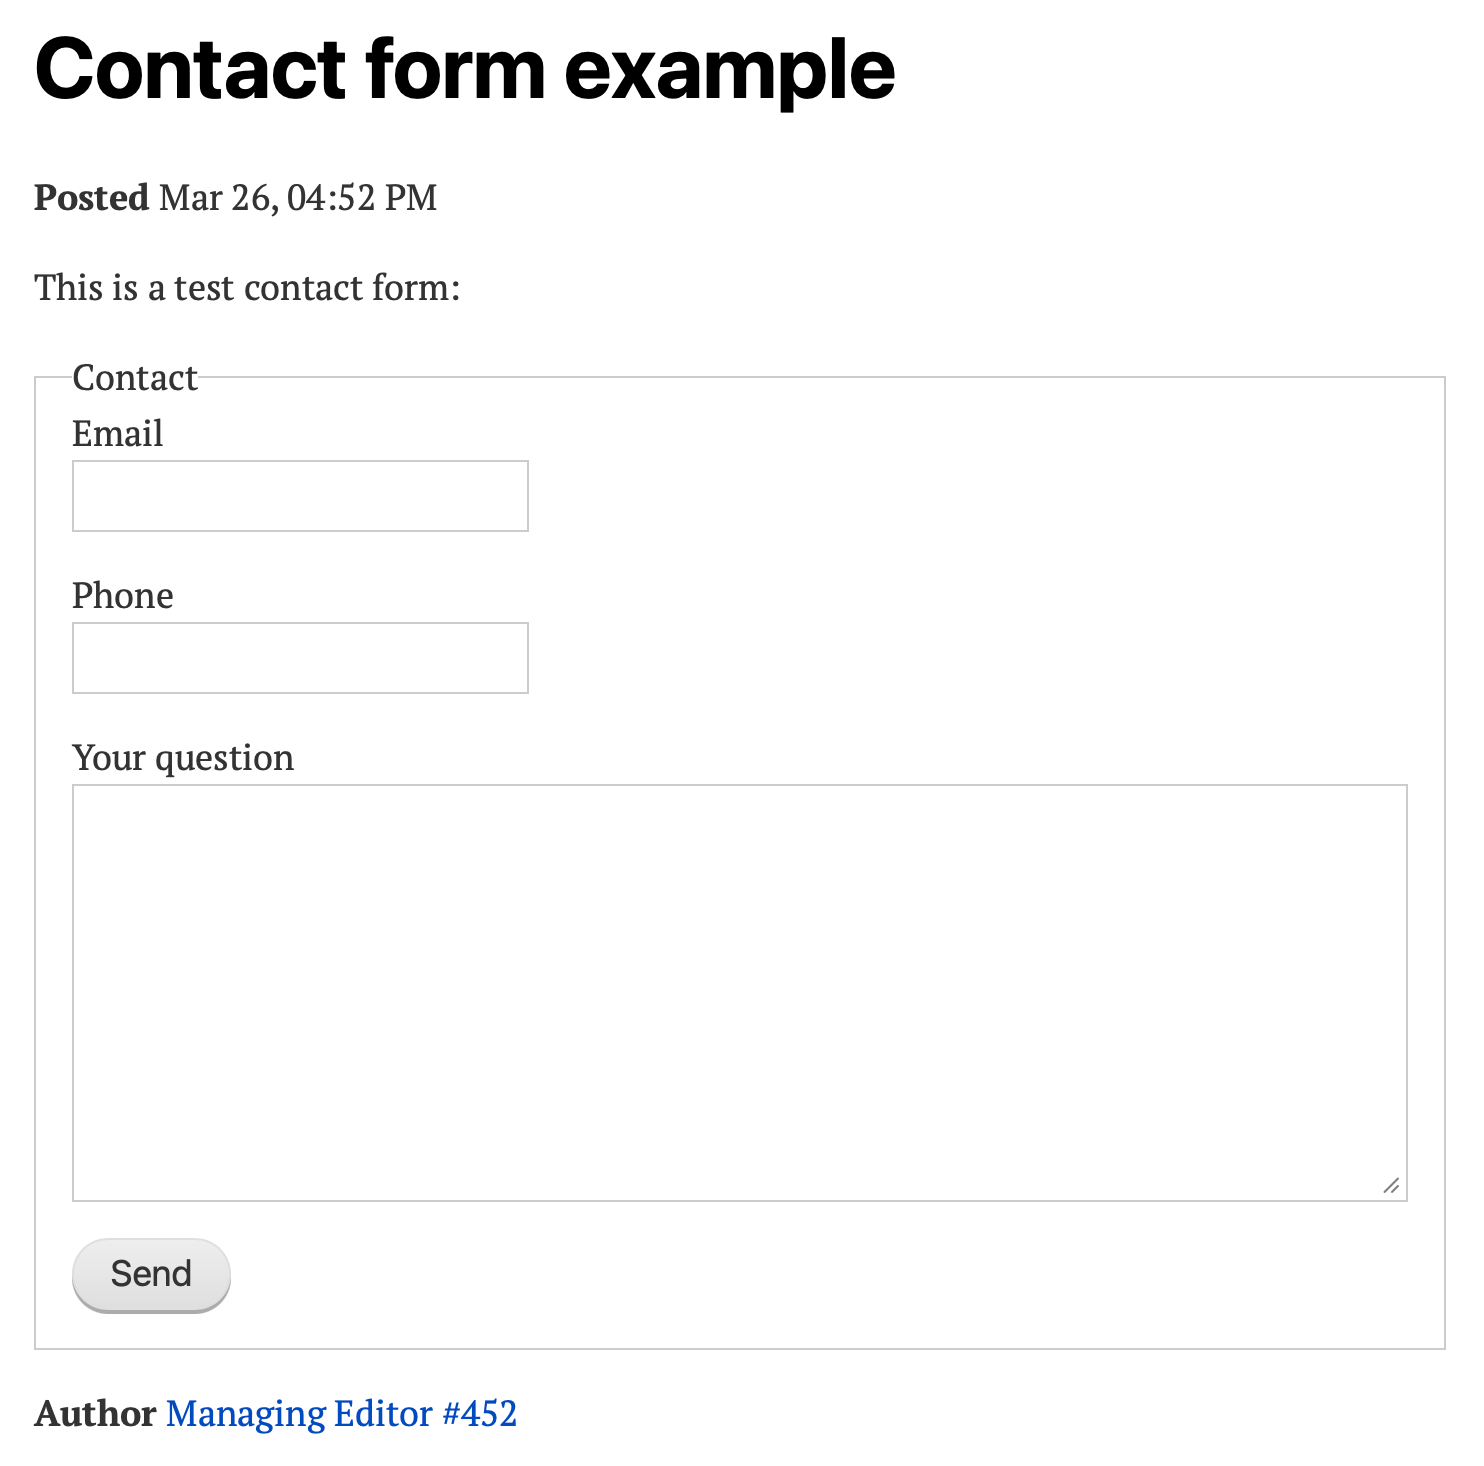Click the bold Posted label
Image resolution: width=1484 pixels, height=1466 pixels.
pyautogui.click(x=91, y=198)
